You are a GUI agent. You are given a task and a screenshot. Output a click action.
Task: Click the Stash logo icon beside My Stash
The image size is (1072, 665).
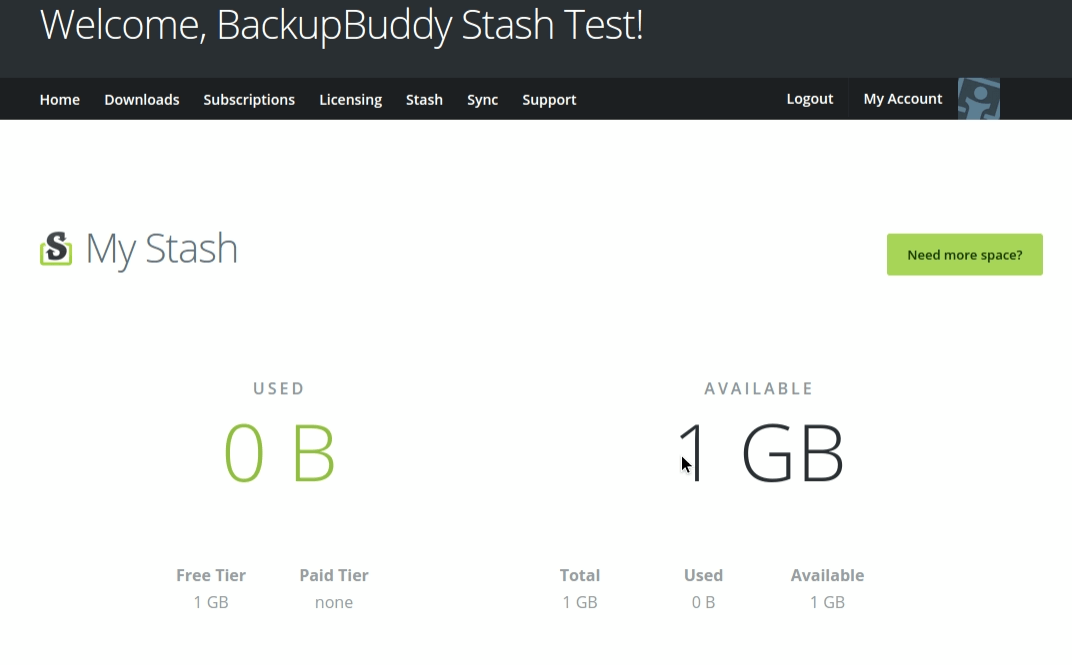click(x=56, y=248)
